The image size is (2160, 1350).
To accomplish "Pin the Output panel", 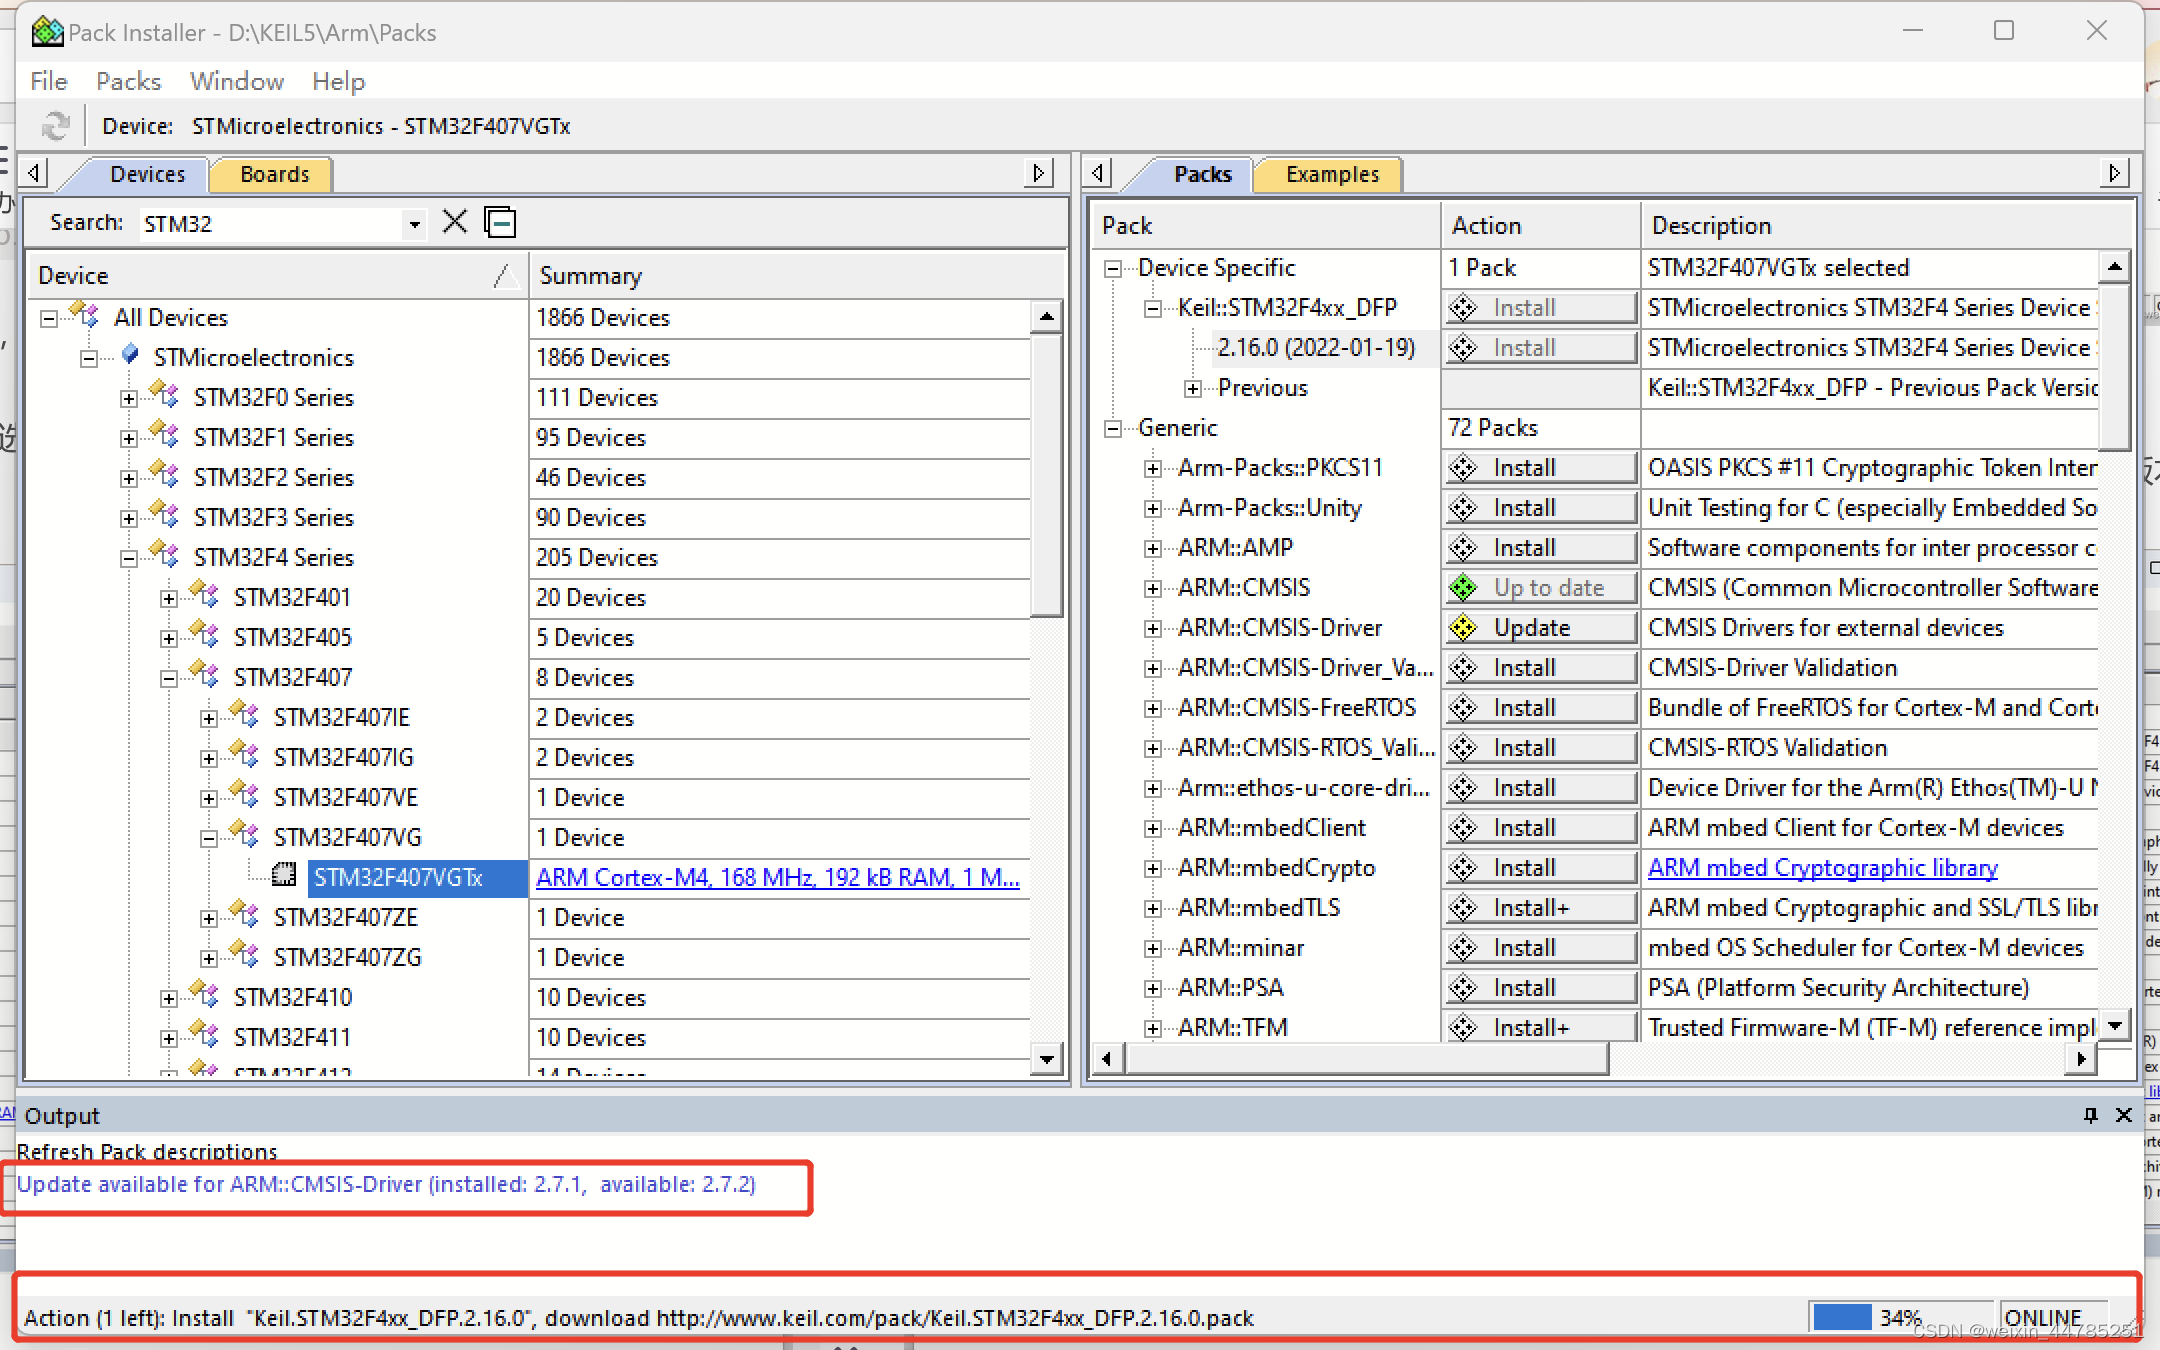I will pyautogui.click(x=2090, y=1115).
